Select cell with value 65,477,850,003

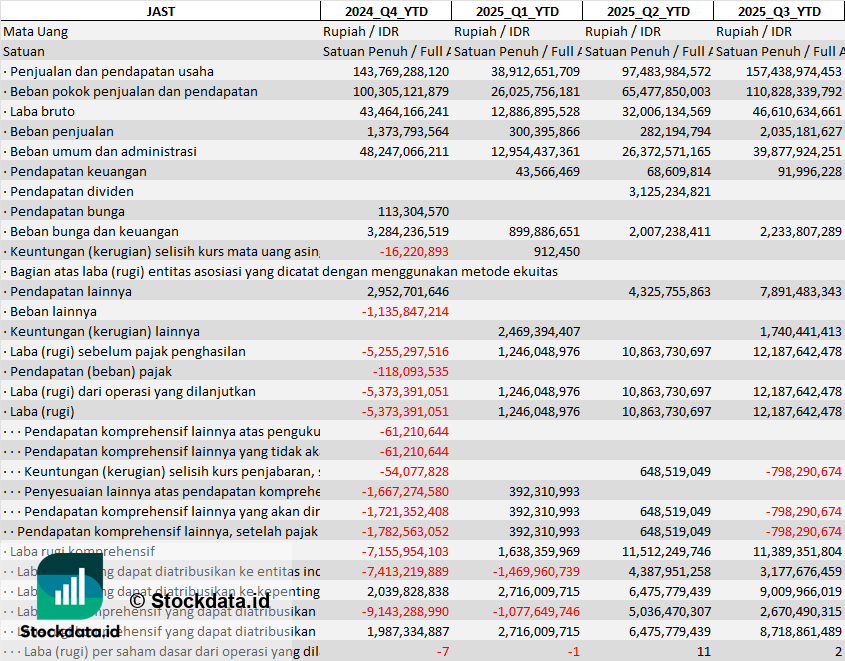click(x=666, y=92)
